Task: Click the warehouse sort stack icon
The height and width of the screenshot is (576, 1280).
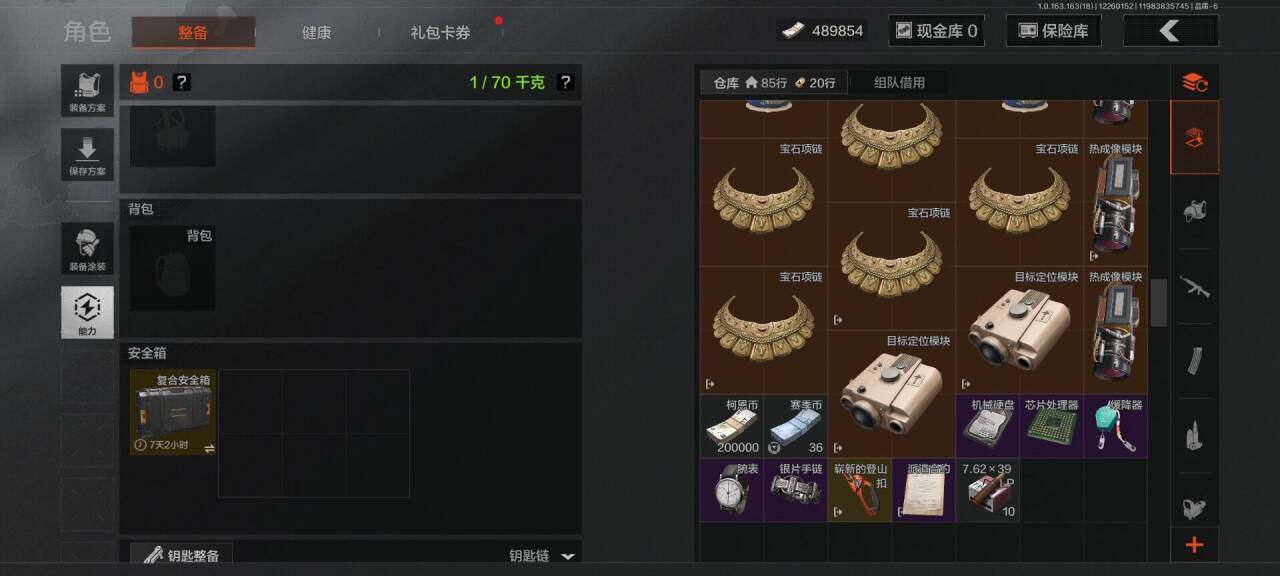Action: click(1195, 82)
